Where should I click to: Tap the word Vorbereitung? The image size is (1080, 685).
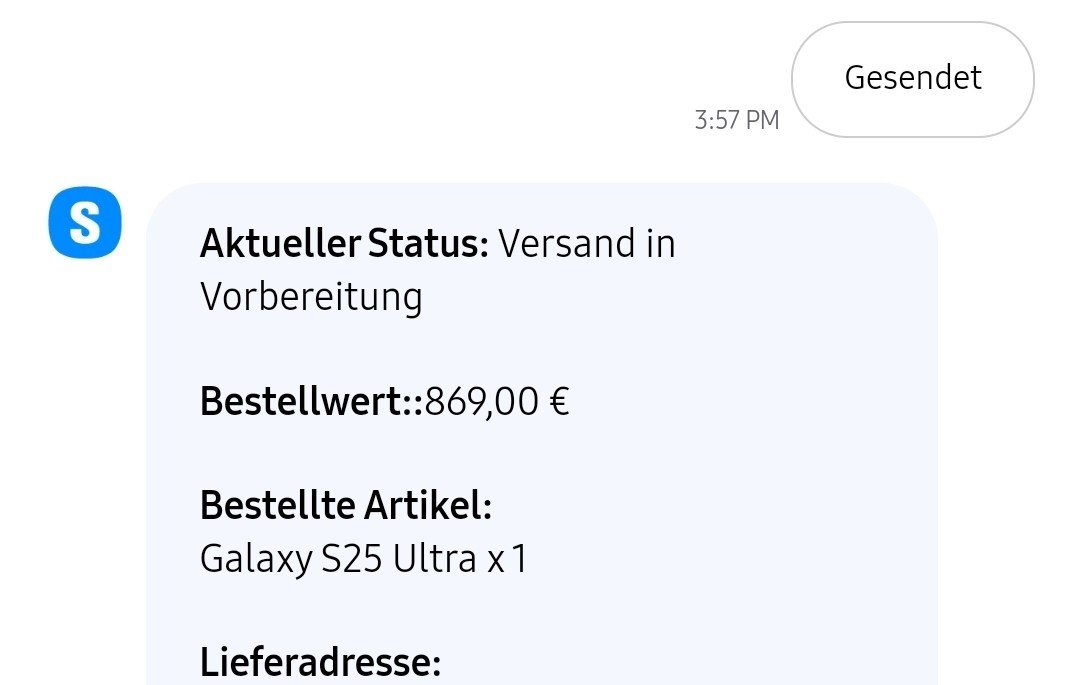(311, 297)
